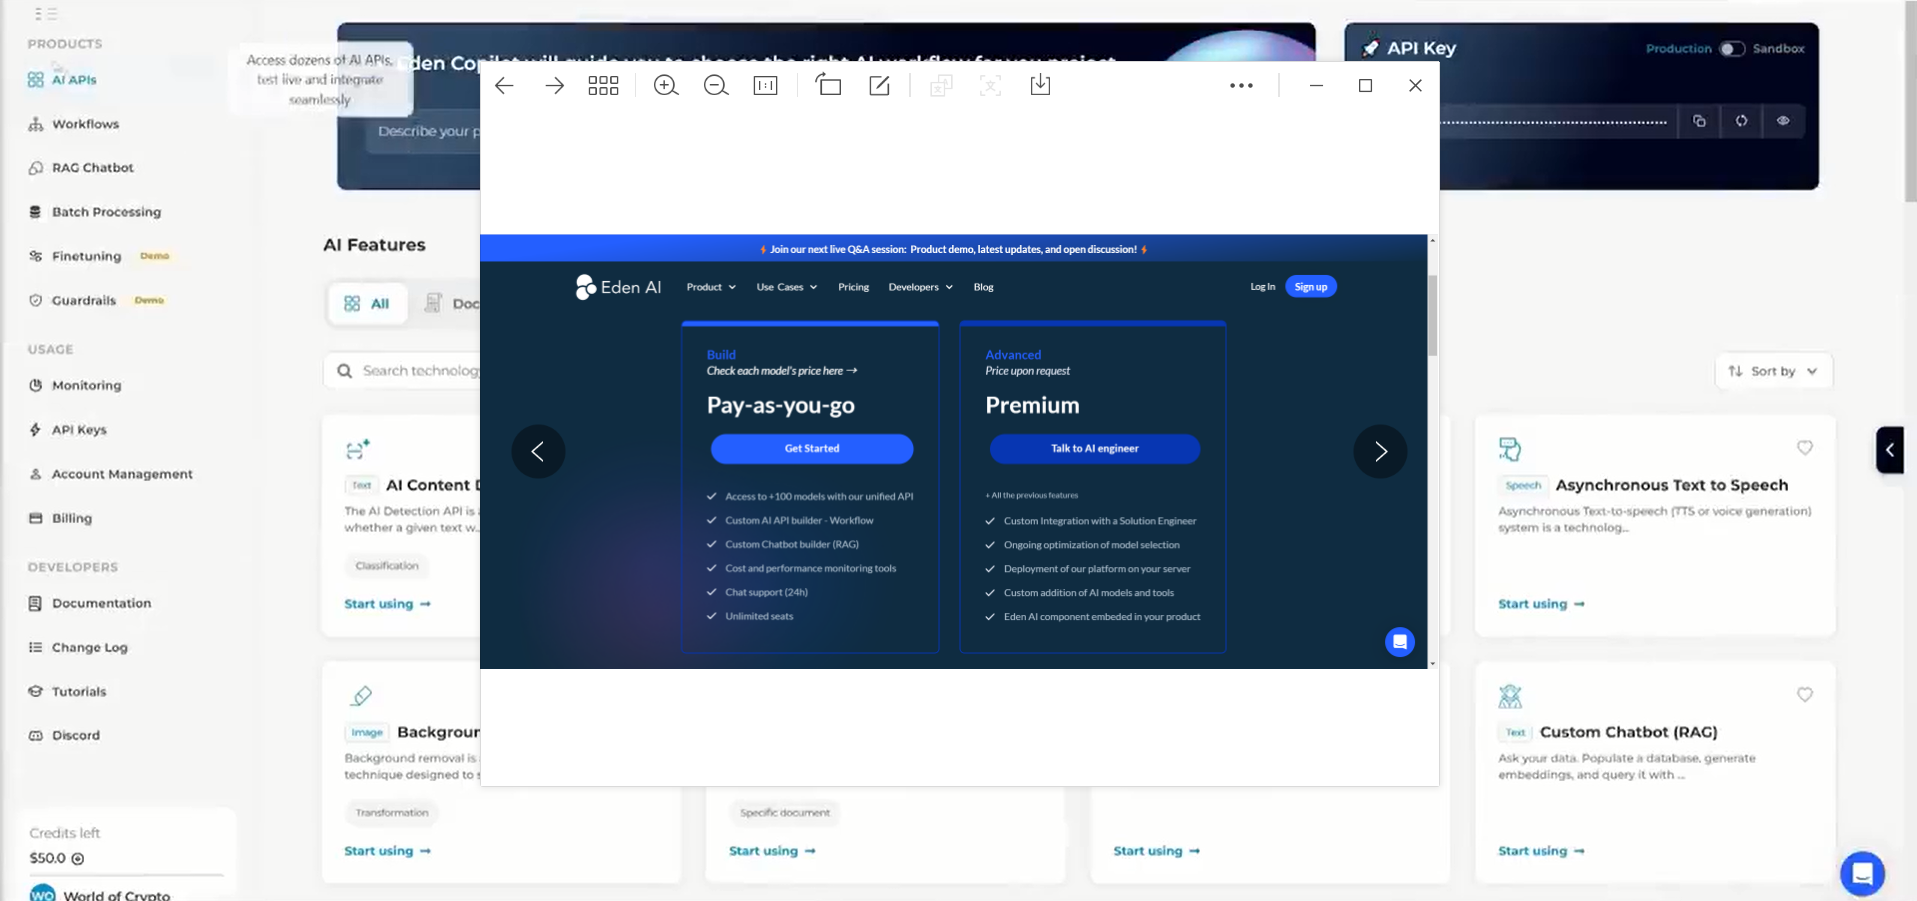Start using AI Content Detection card
This screenshot has height=901, width=1917.
(388, 604)
